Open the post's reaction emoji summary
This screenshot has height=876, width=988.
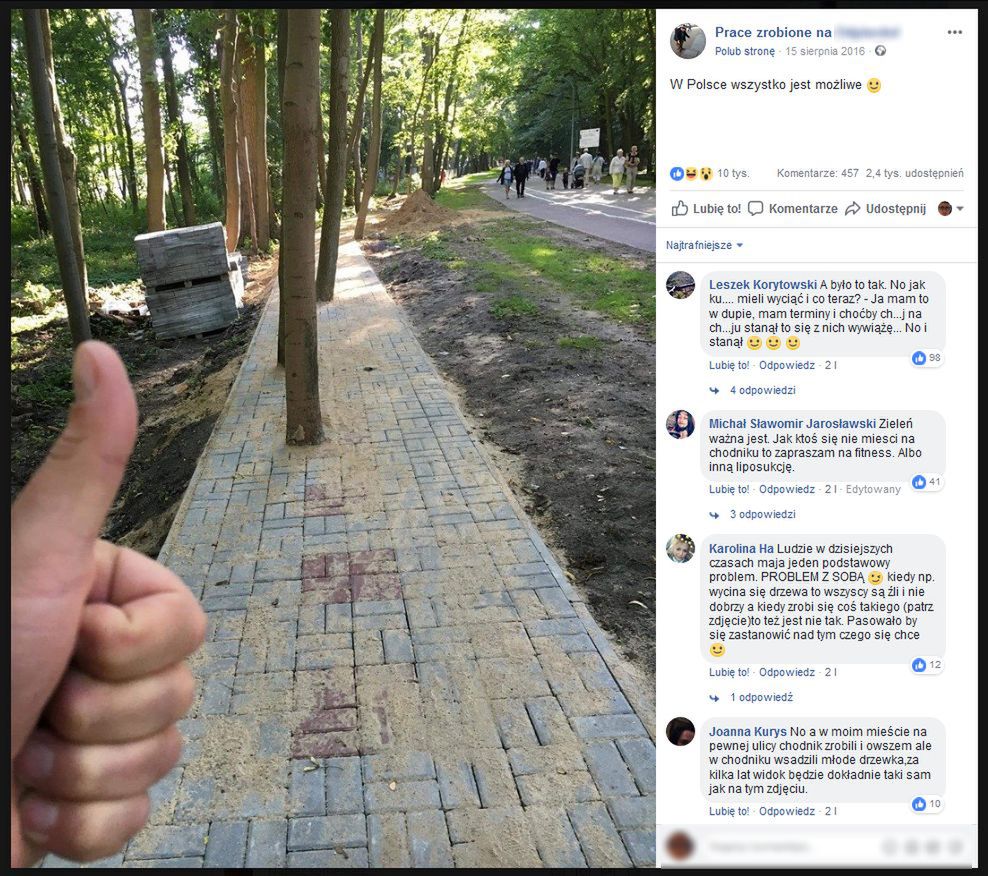tap(691, 173)
